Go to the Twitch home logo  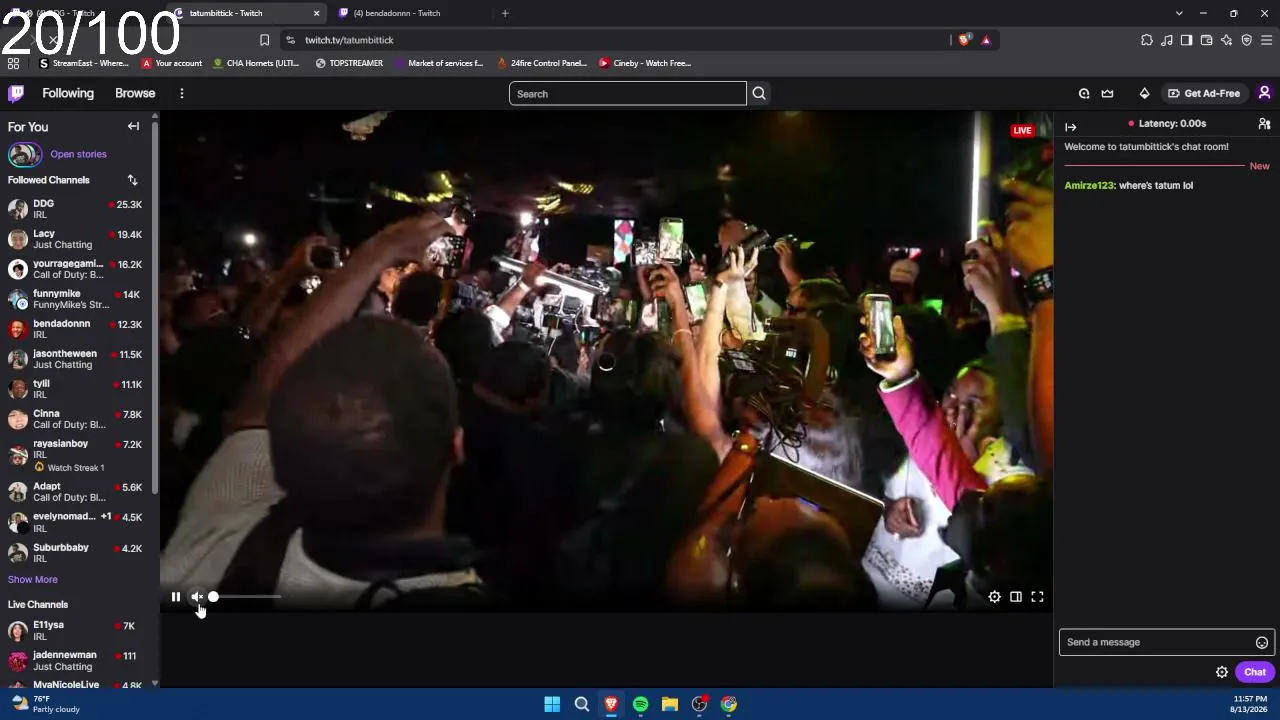[x=16, y=93]
